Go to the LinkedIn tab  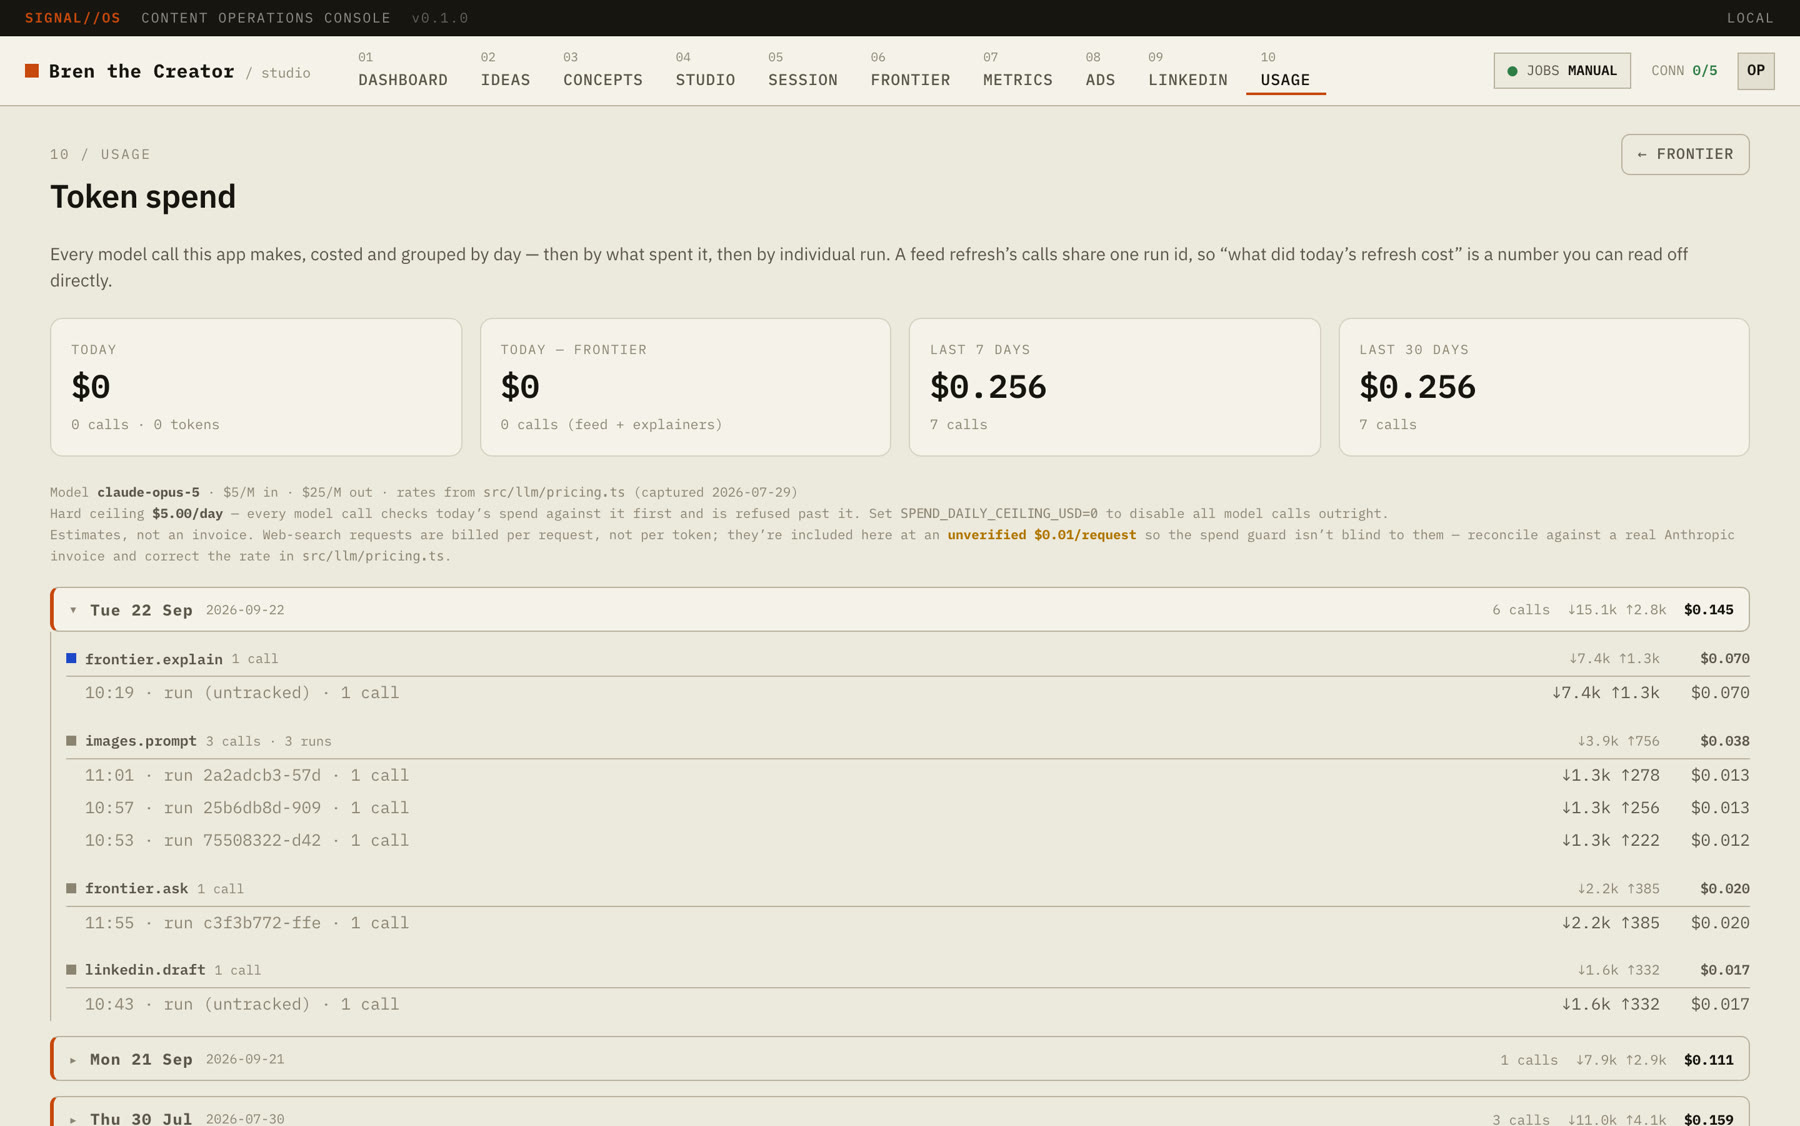tap(1187, 70)
